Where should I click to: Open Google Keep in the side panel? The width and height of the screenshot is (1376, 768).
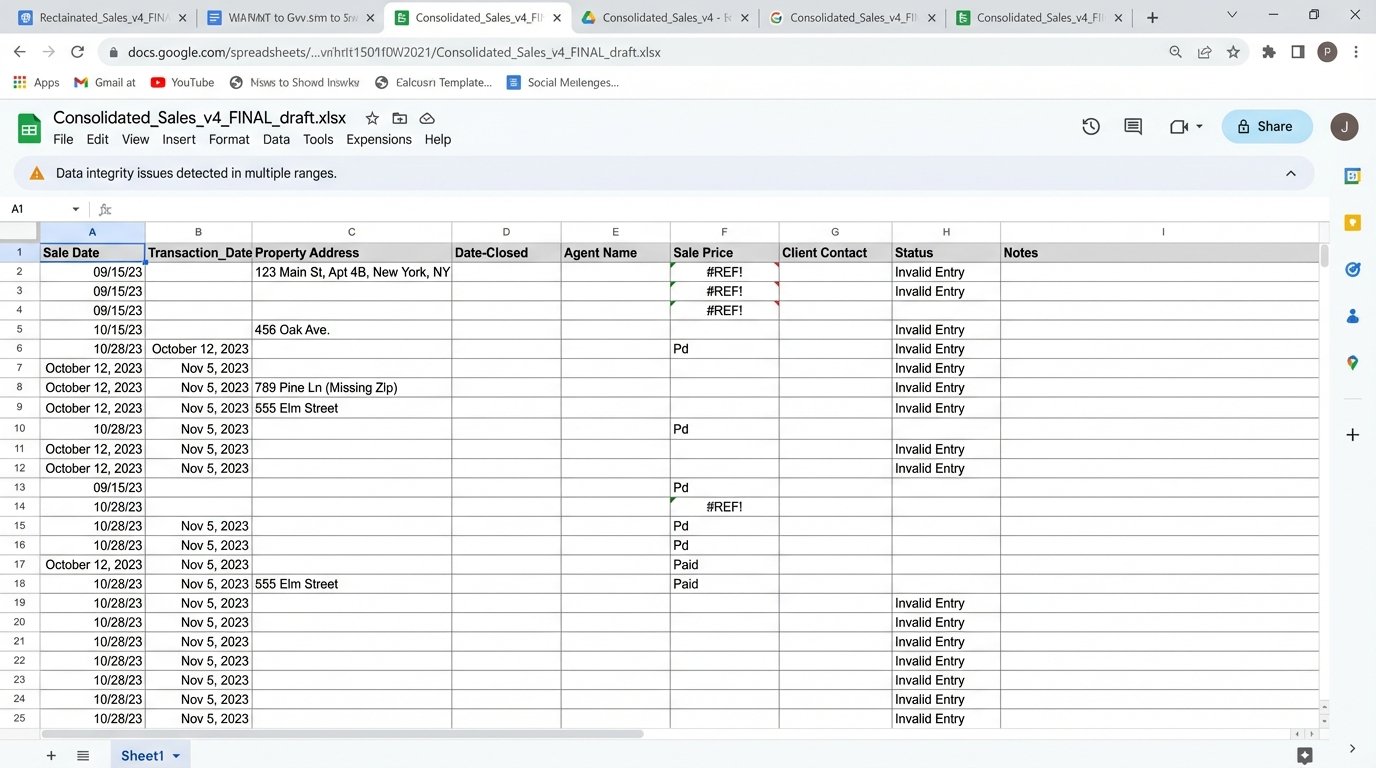[x=1352, y=222]
